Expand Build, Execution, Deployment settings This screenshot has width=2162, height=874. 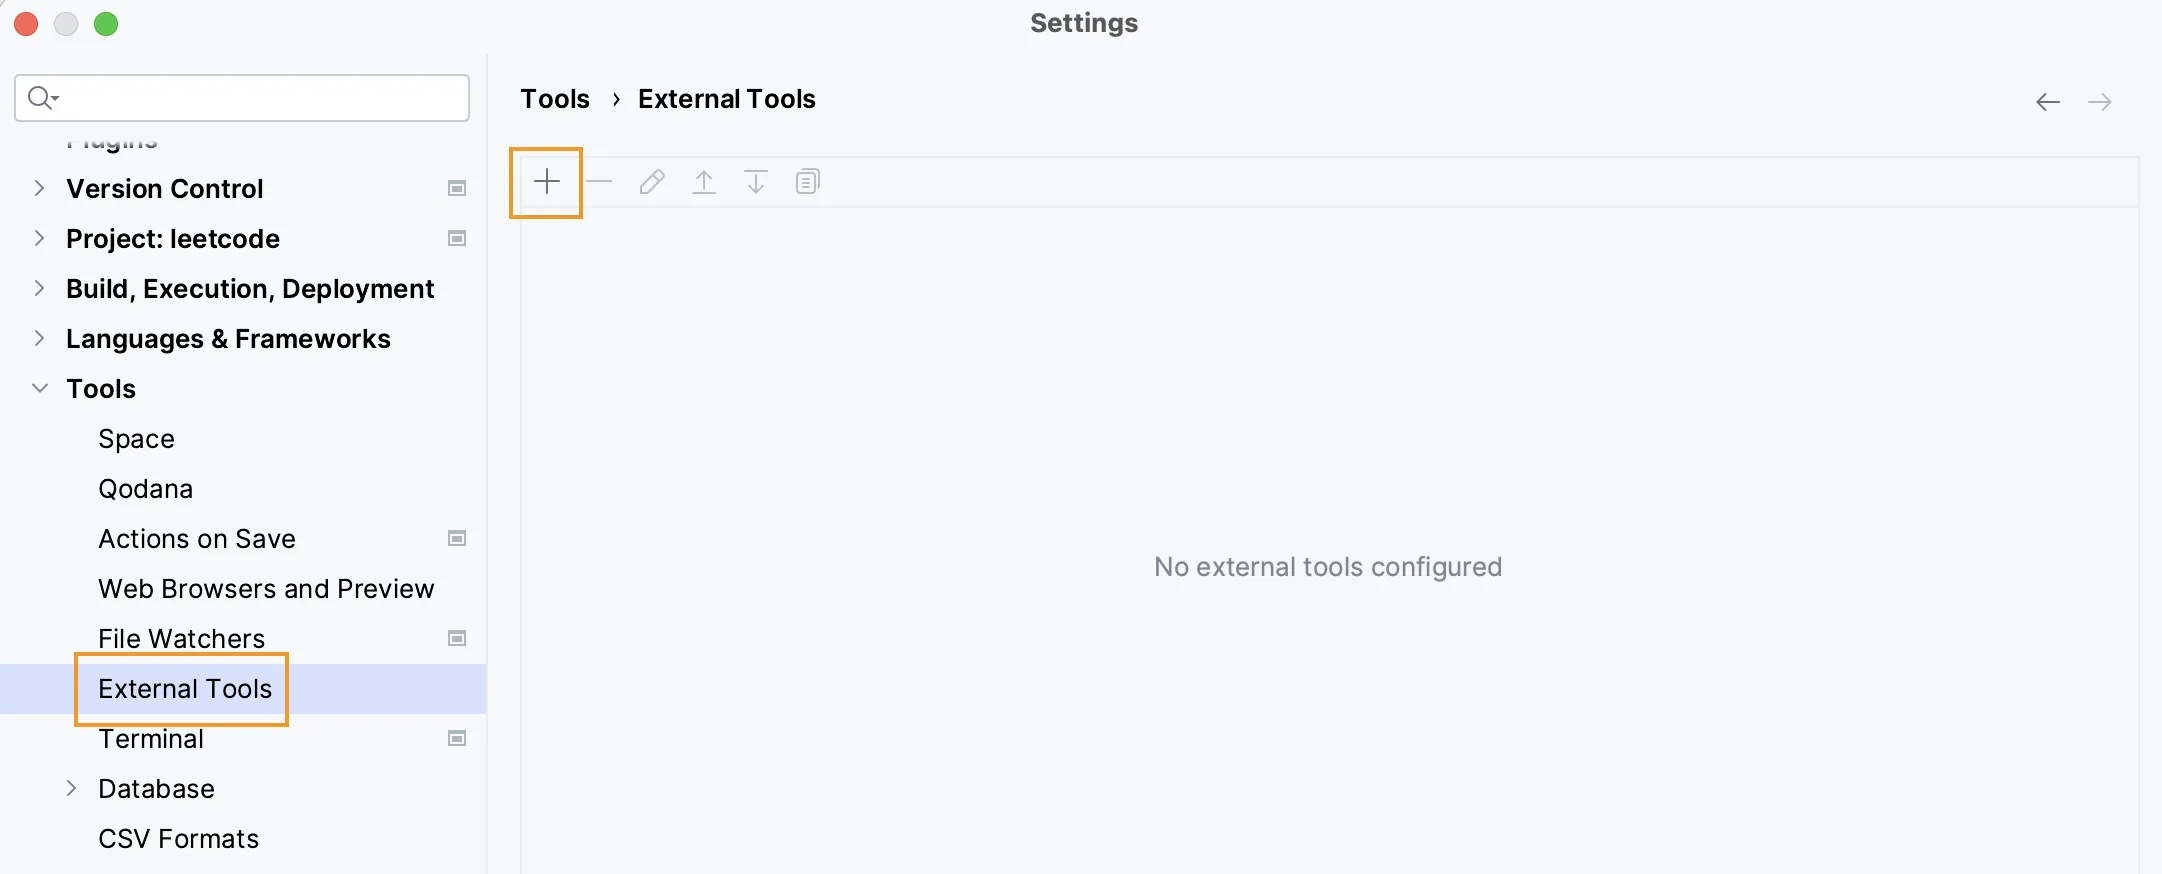pos(39,288)
